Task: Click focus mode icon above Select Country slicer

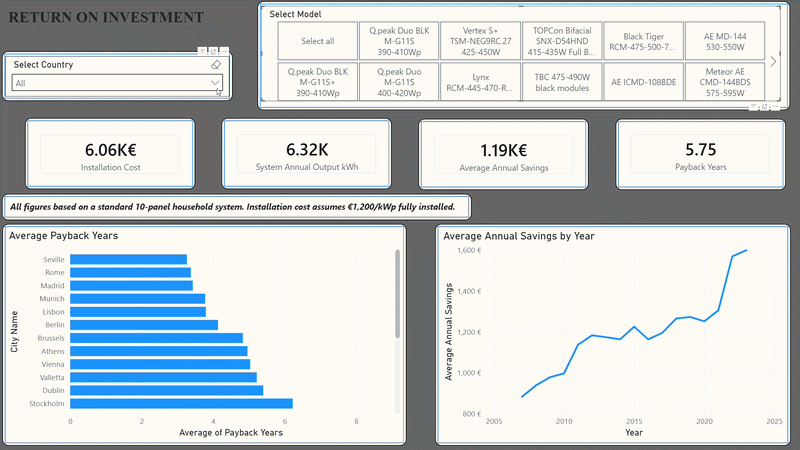Action: [x=213, y=51]
